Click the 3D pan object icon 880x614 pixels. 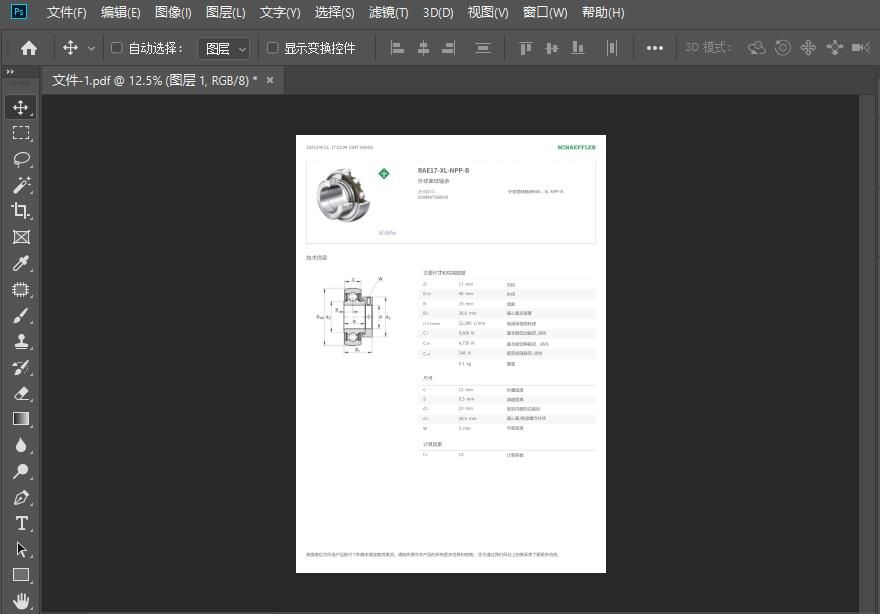point(808,48)
